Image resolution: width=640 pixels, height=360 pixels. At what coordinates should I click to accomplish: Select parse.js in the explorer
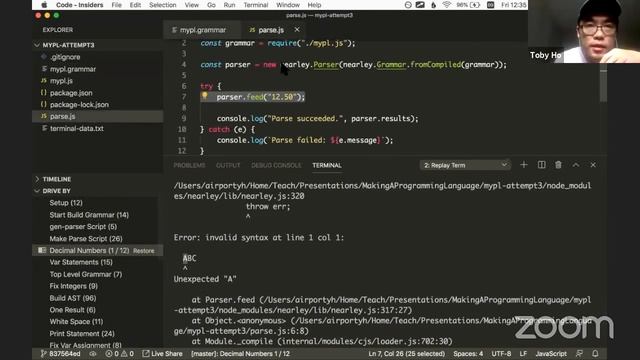pyautogui.click(x=98, y=116)
